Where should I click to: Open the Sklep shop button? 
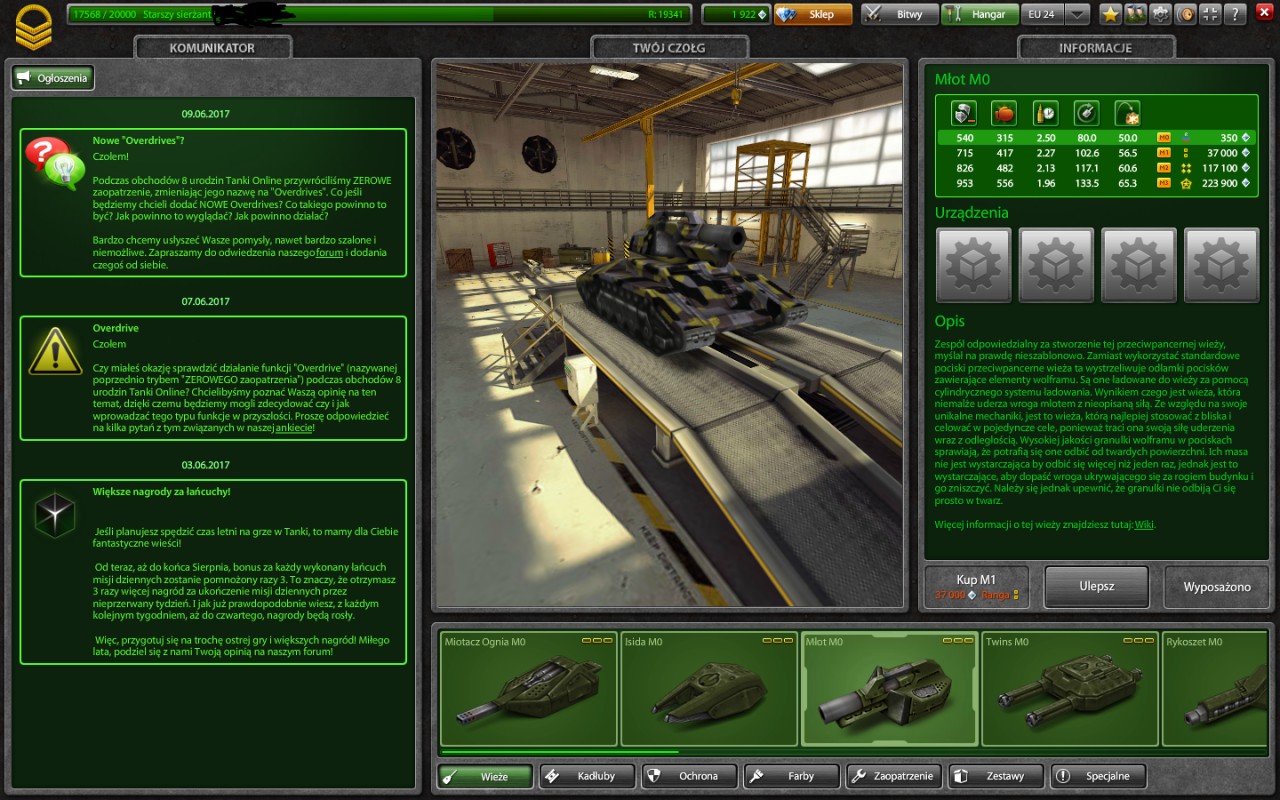pyautogui.click(x=813, y=15)
